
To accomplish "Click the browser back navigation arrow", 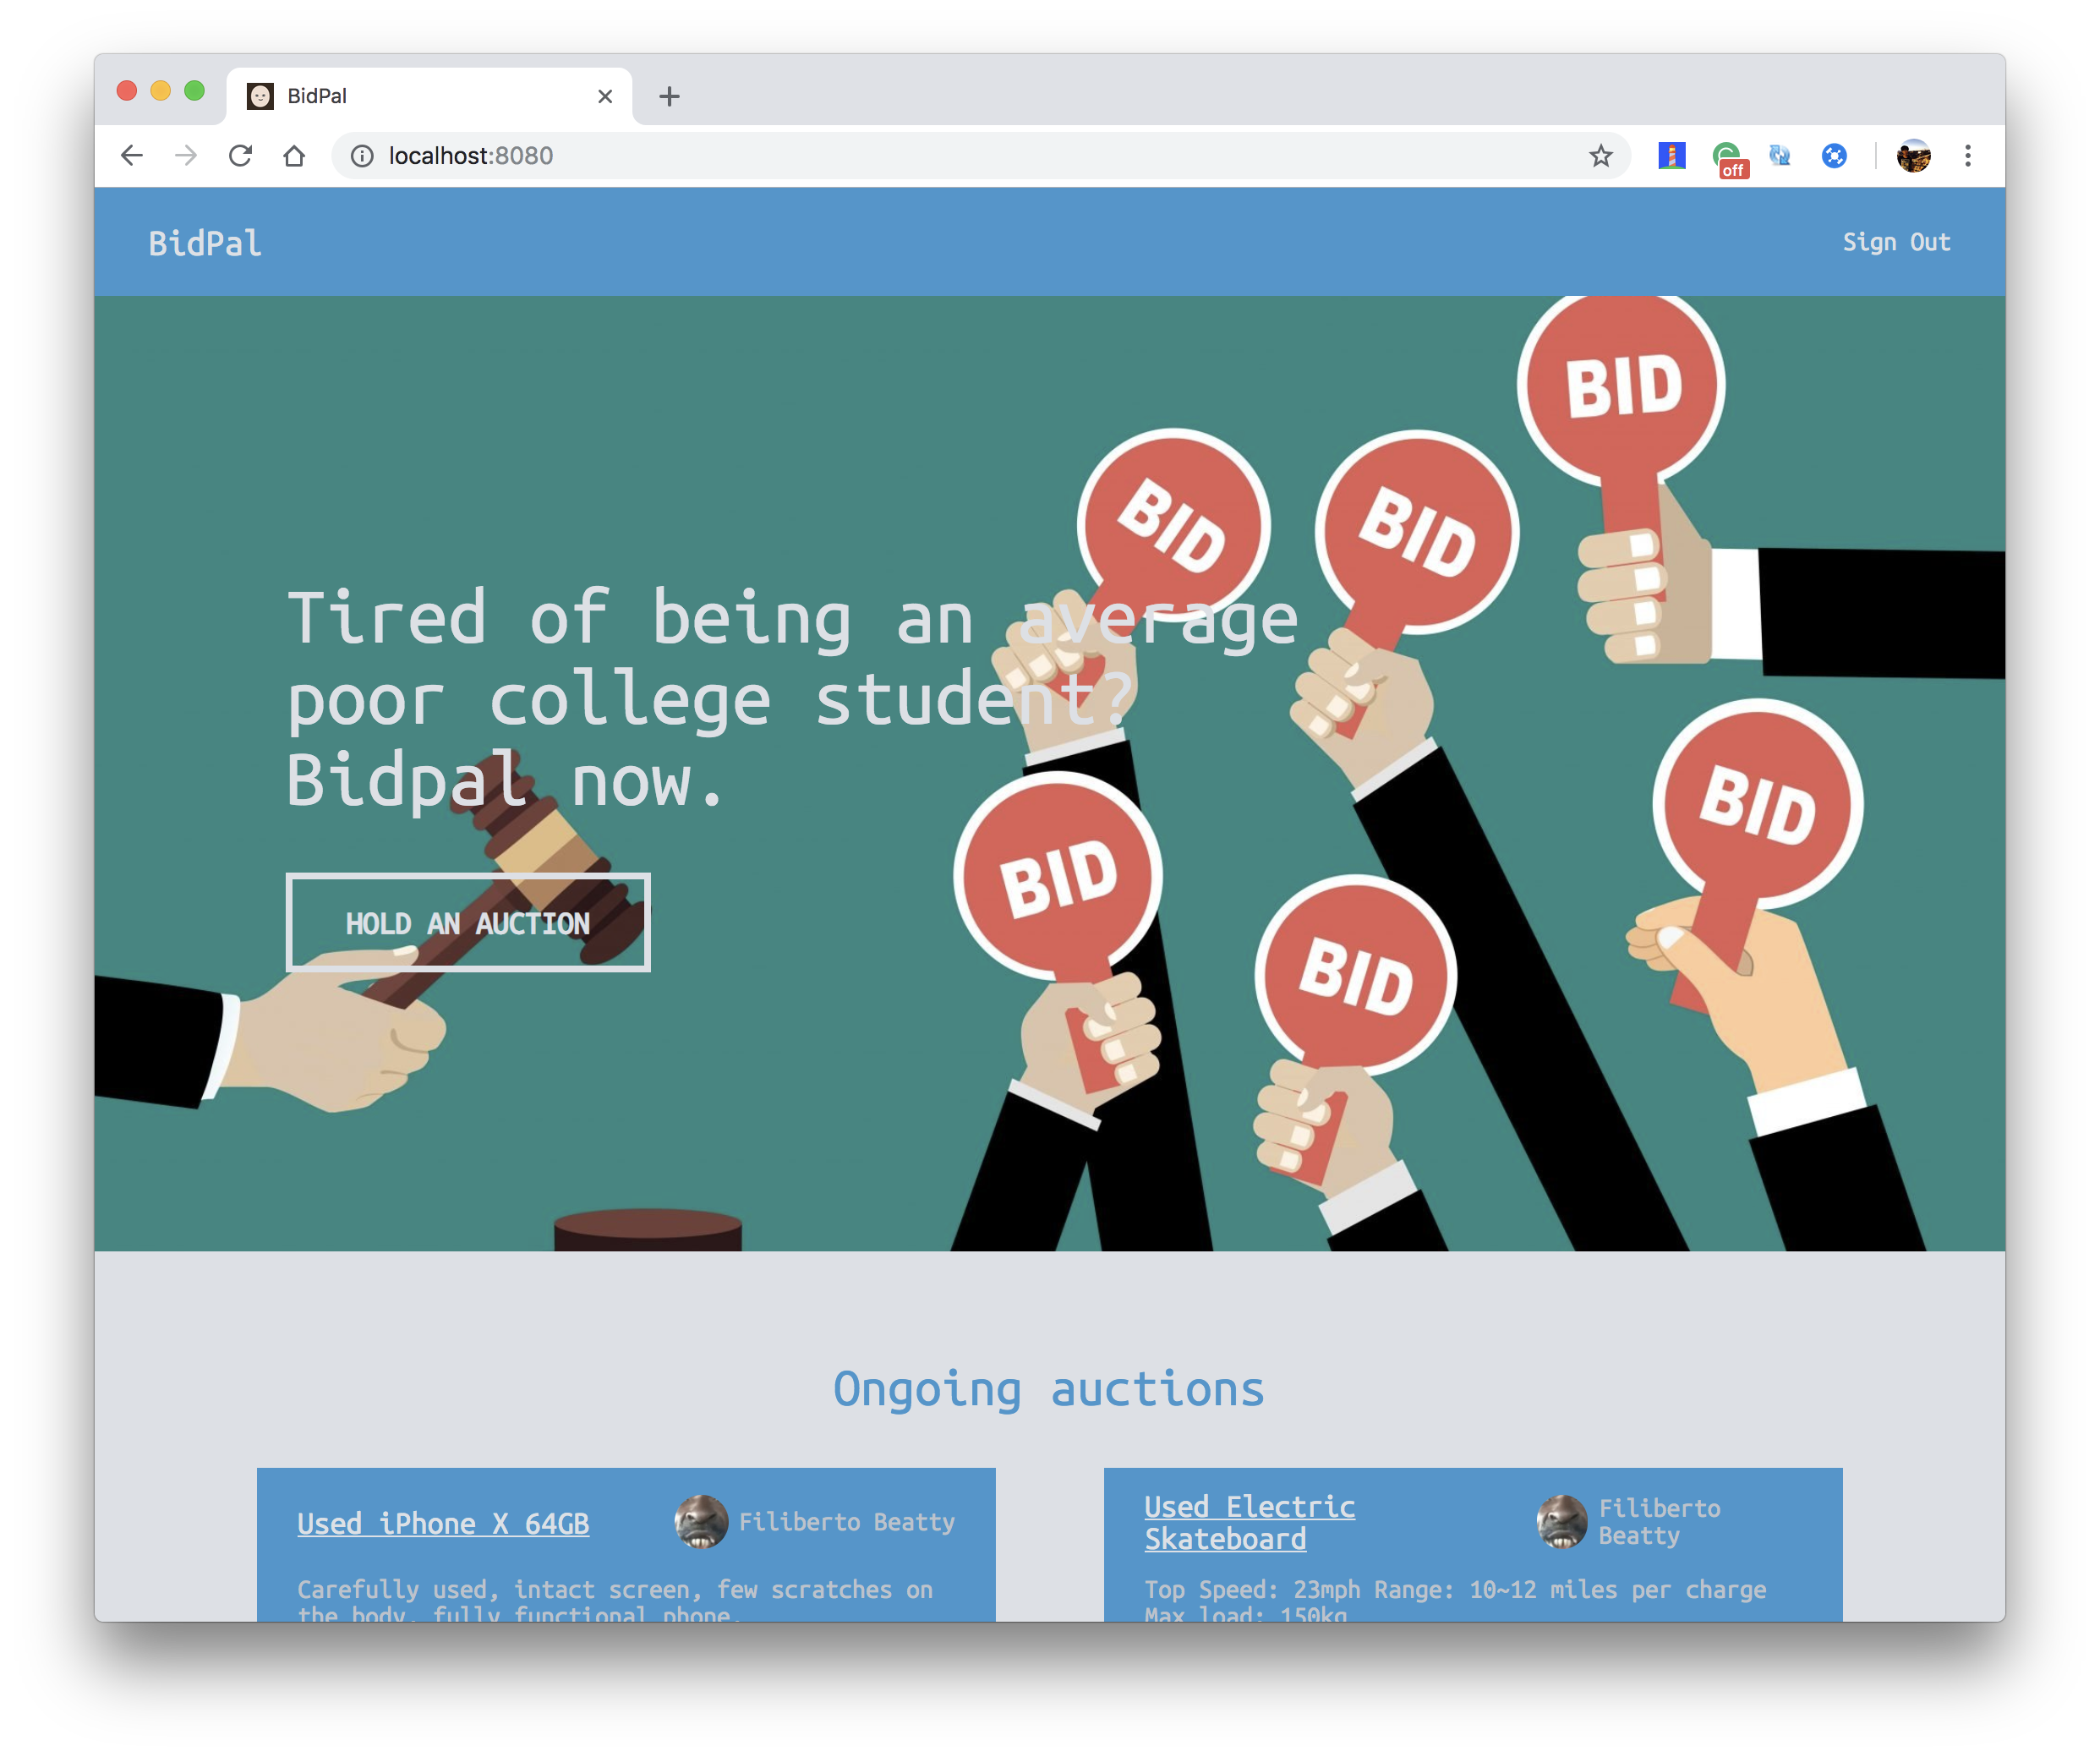I will pos(133,156).
